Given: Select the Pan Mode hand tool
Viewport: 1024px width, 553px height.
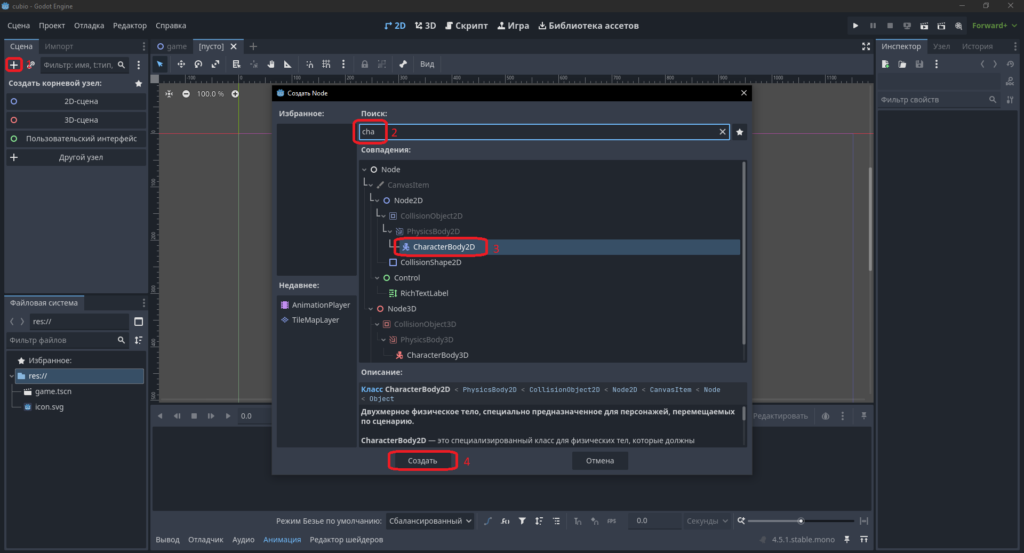Looking at the screenshot, I should (x=270, y=64).
